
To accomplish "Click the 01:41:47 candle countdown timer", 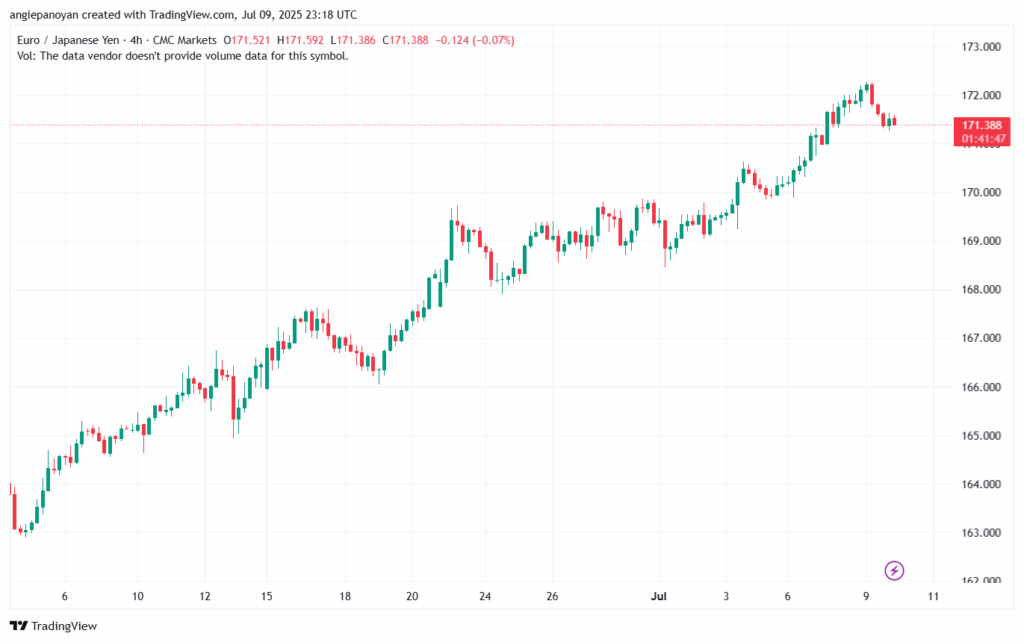I will (x=982, y=139).
